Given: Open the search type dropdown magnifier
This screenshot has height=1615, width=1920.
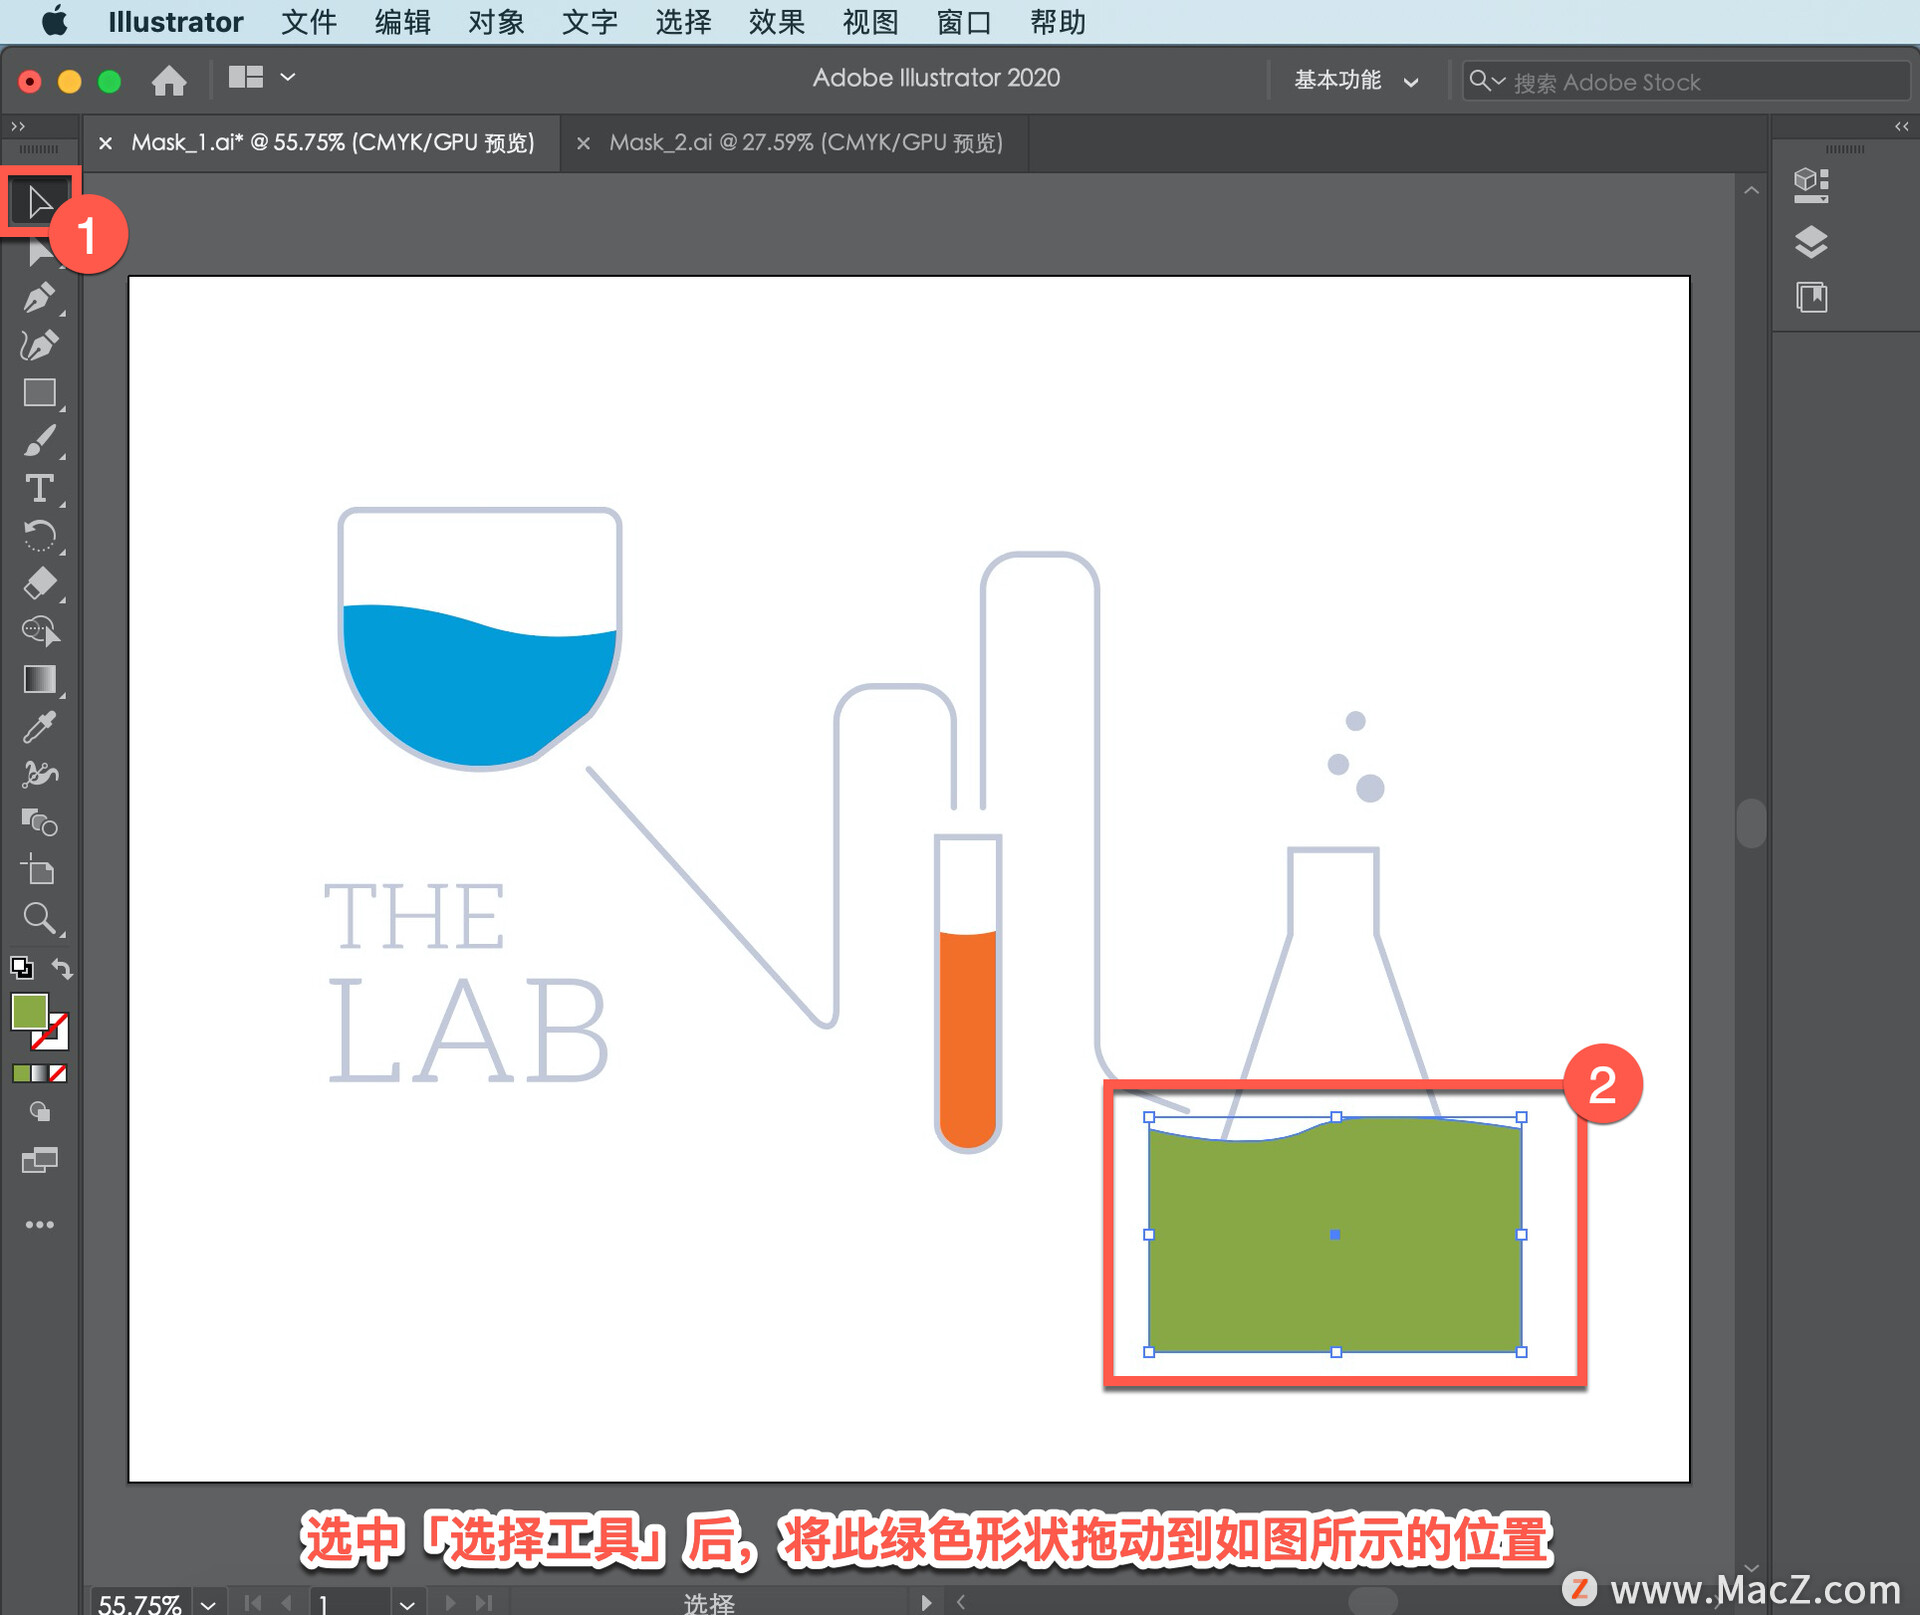Looking at the screenshot, I should [x=1486, y=81].
